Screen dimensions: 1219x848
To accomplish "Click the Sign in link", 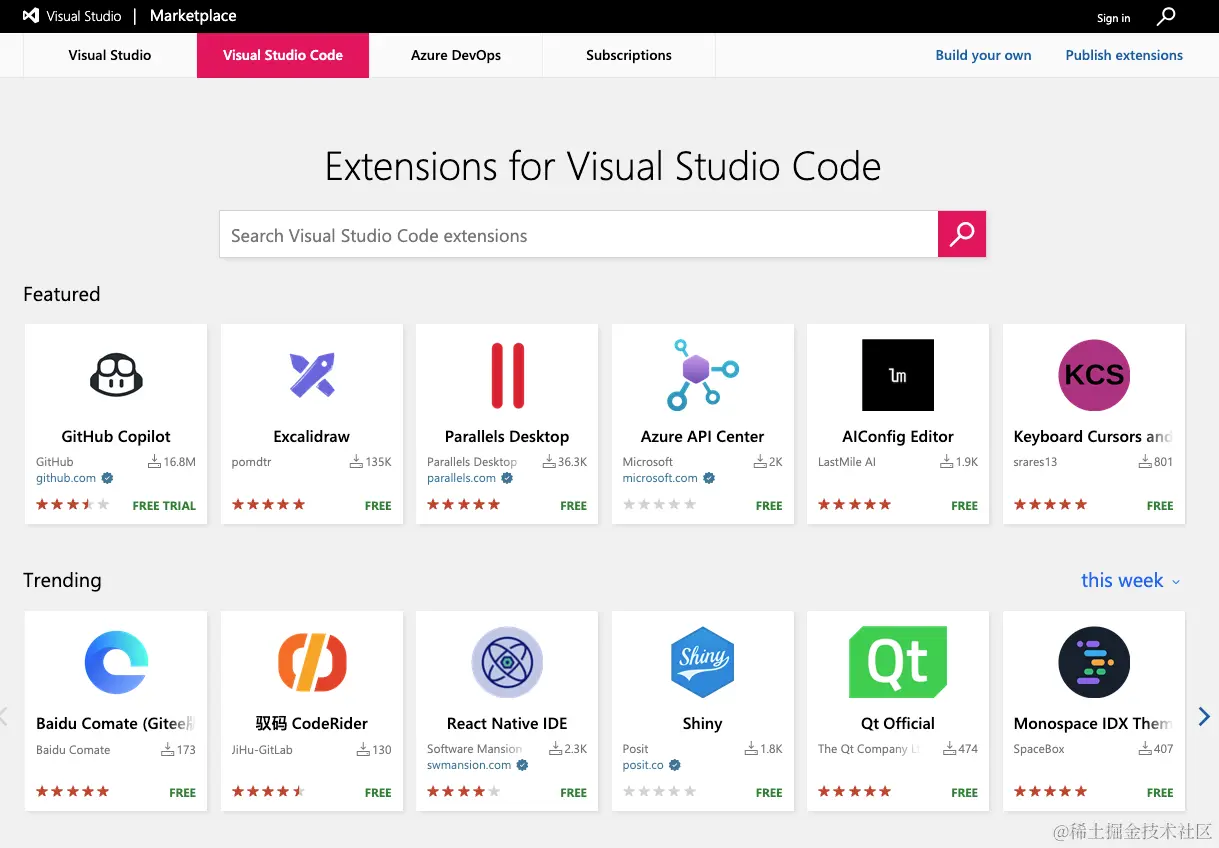I will click(1113, 18).
